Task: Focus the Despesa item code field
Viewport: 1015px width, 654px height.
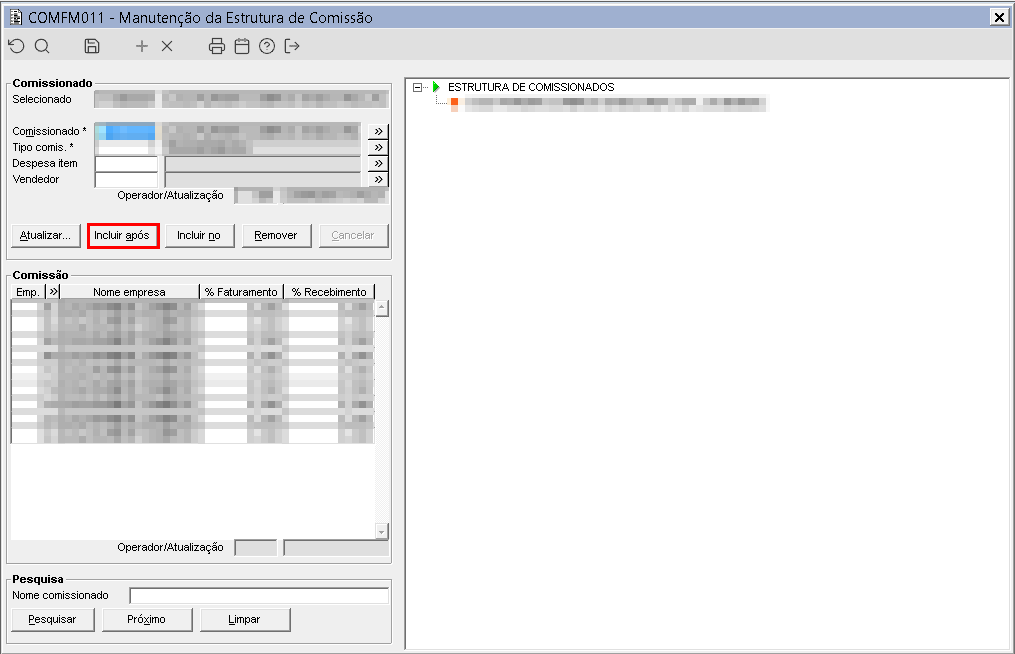Action: [x=126, y=164]
